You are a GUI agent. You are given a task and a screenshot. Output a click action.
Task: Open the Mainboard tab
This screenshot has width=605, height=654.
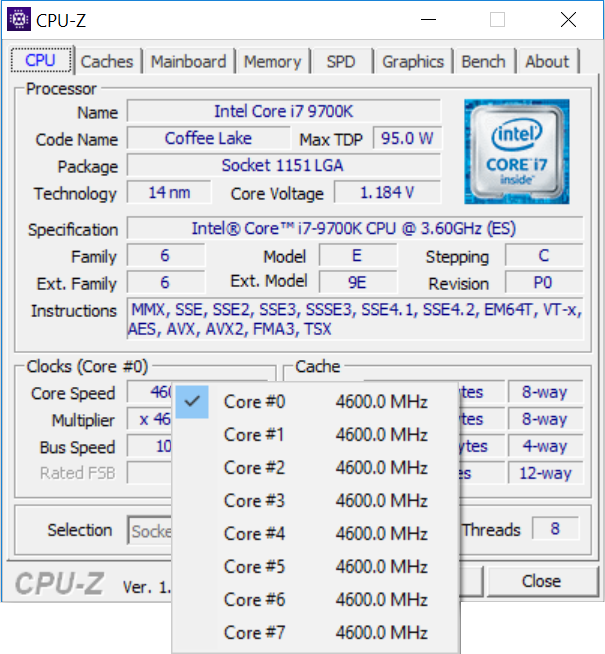[x=188, y=62]
